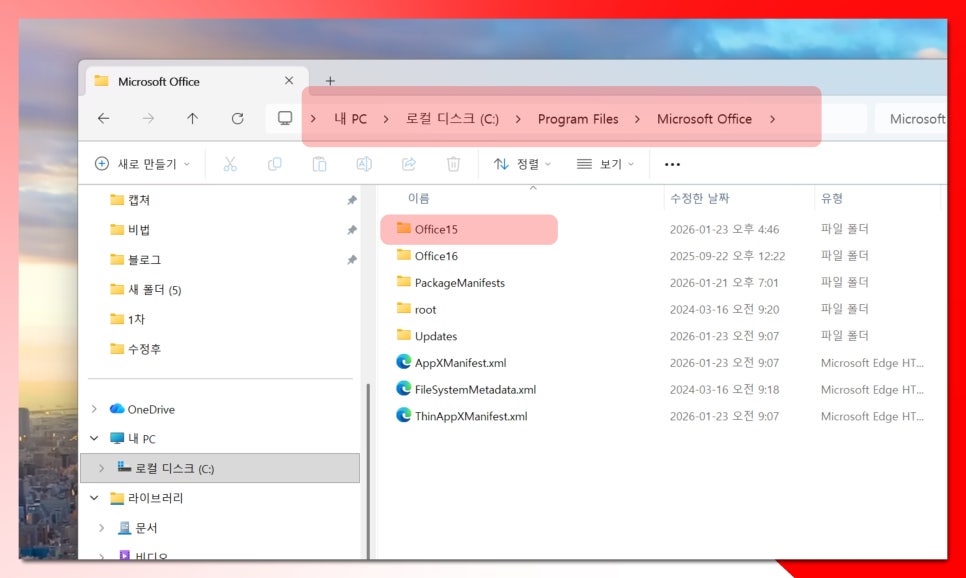
Task: Select AppXManifest.xml file
Action: tap(451, 363)
